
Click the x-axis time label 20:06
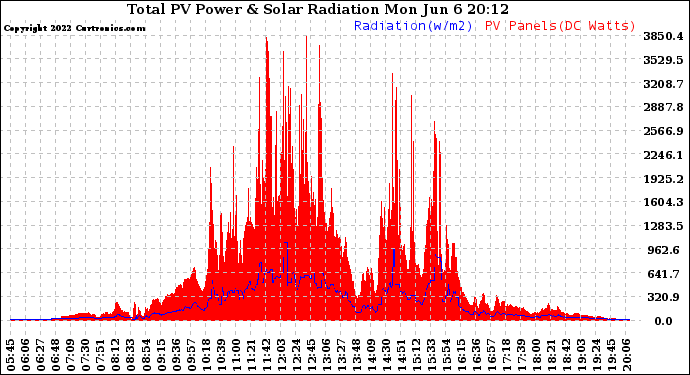tap(626, 355)
